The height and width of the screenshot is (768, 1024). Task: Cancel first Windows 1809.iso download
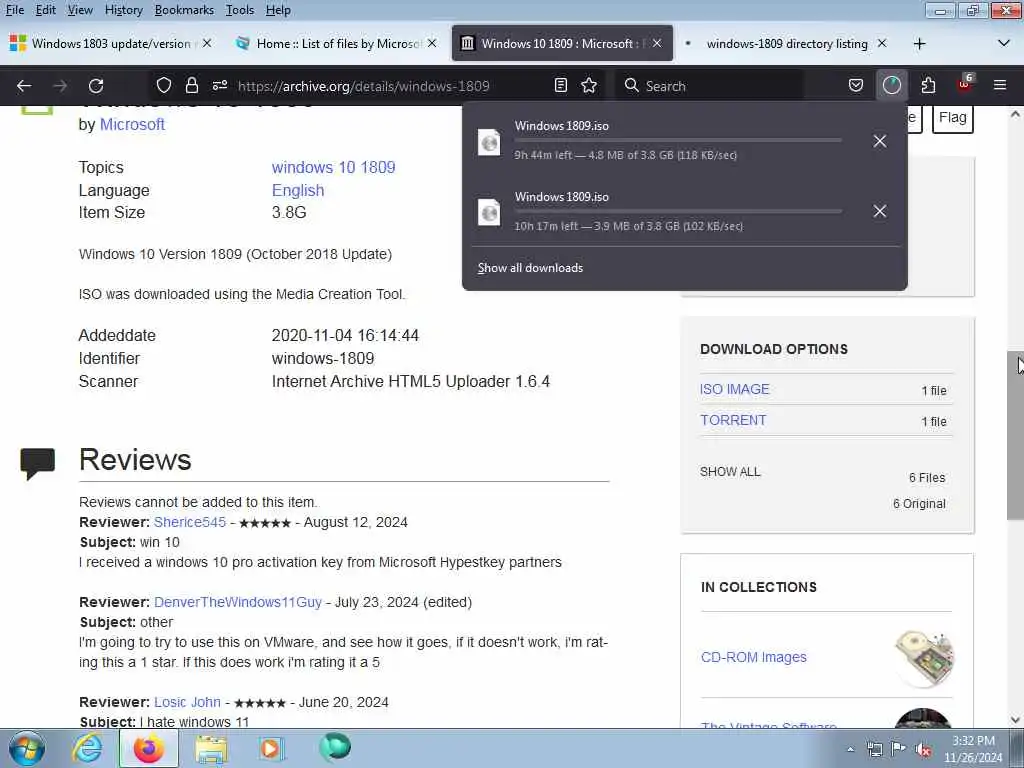coord(880,141)
